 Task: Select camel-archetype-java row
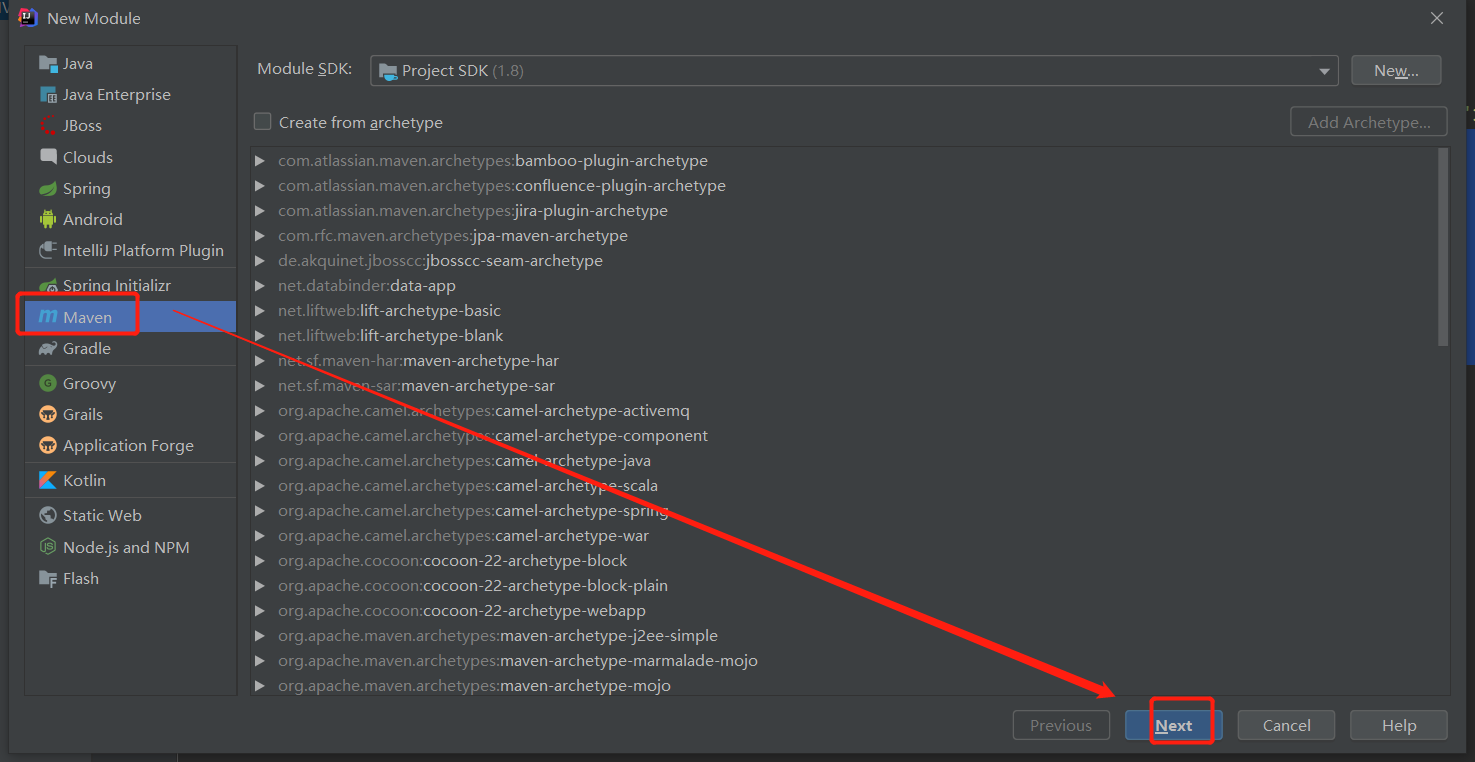[844, 461]
